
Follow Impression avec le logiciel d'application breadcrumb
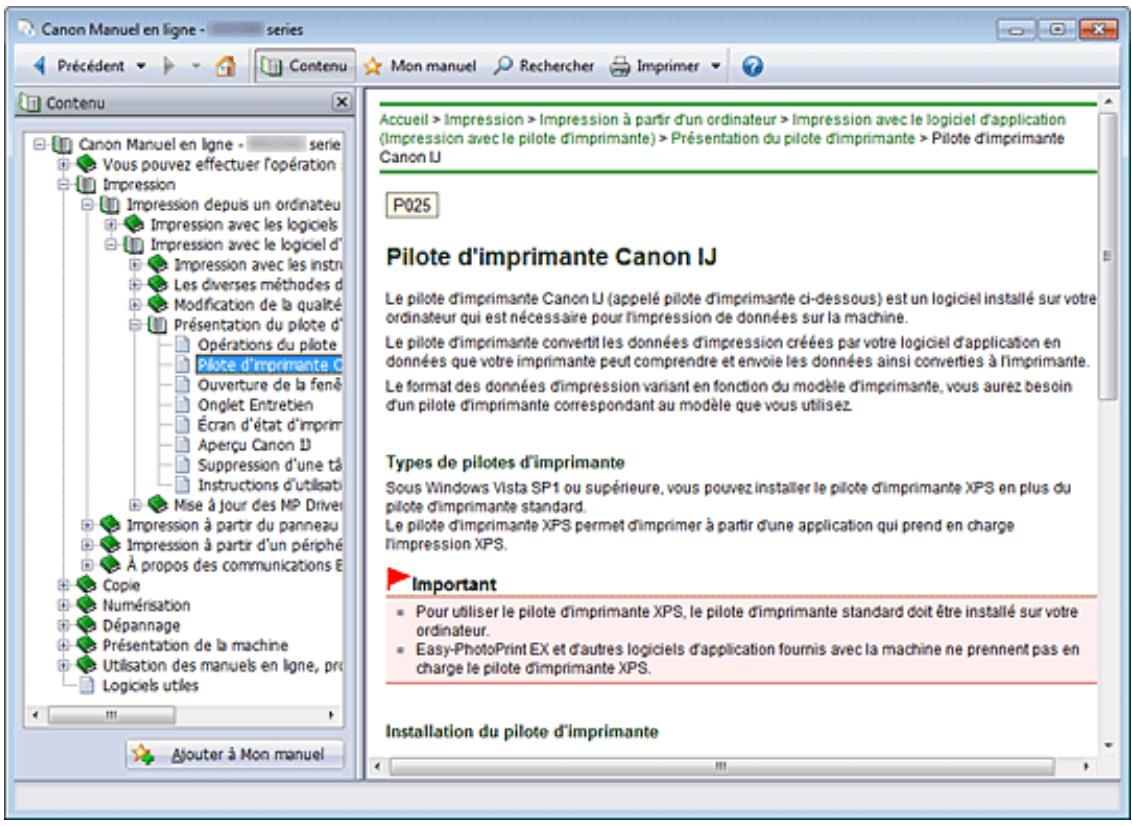[x=928, y=120]
